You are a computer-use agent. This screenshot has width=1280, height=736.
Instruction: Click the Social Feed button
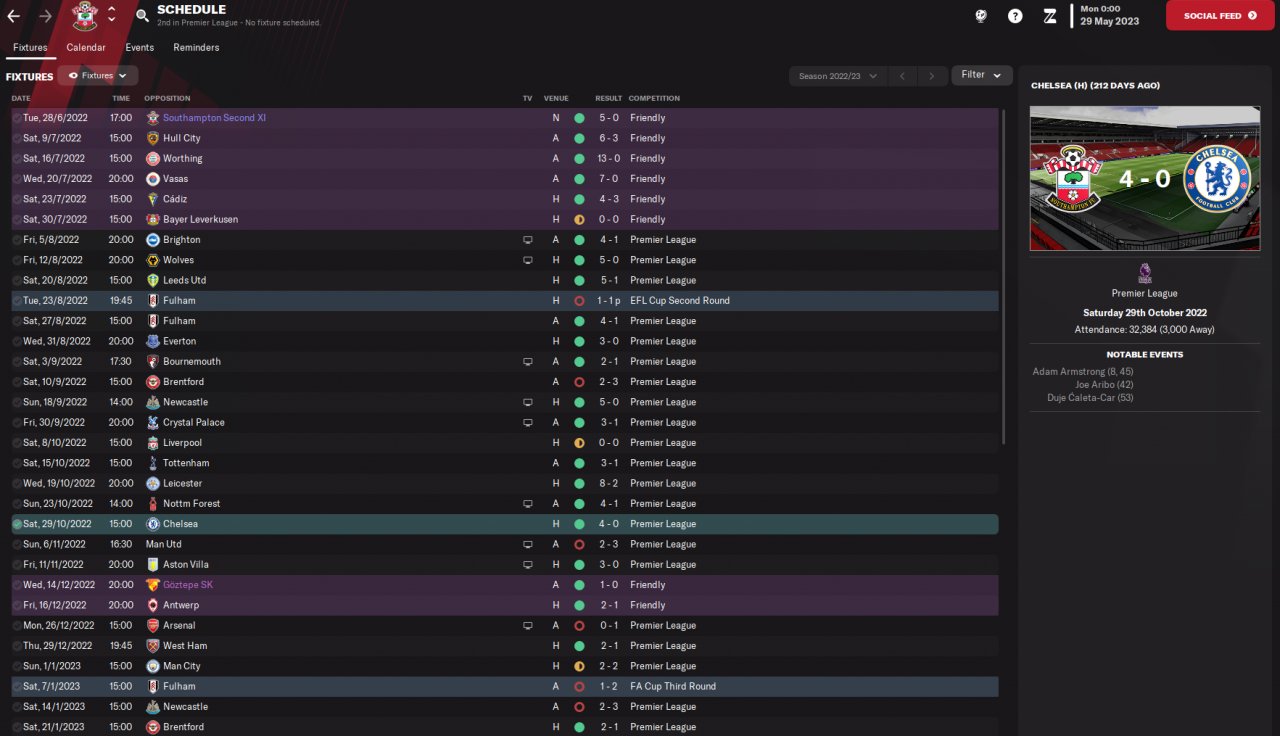(1219, 16)
